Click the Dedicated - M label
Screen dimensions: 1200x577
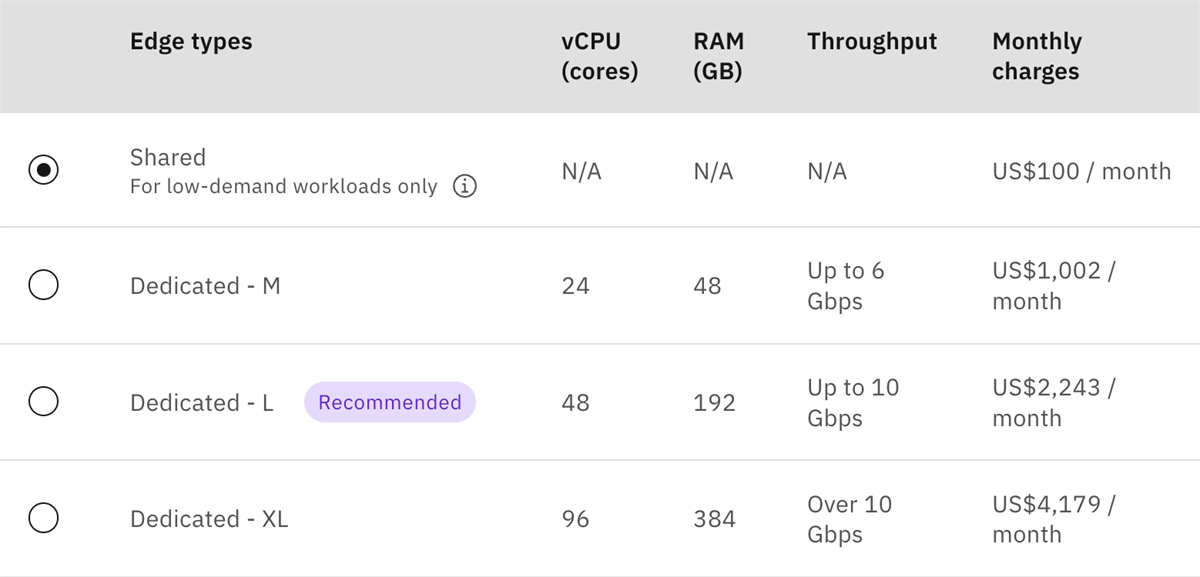coord(205,286)
